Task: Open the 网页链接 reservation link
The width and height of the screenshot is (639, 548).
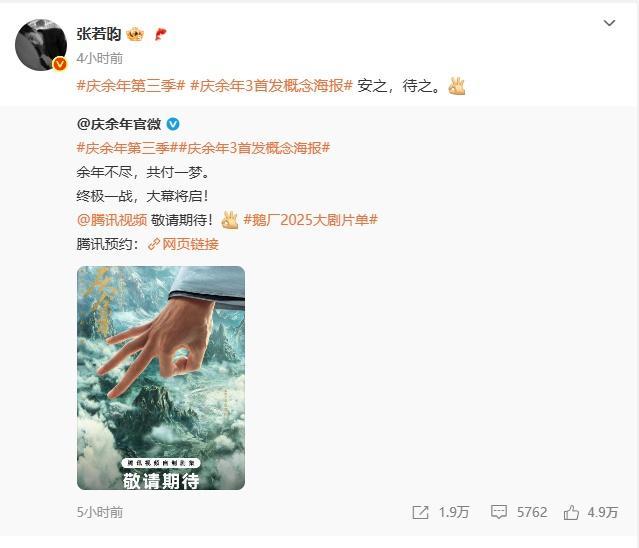Action: [x=183, y=244]
